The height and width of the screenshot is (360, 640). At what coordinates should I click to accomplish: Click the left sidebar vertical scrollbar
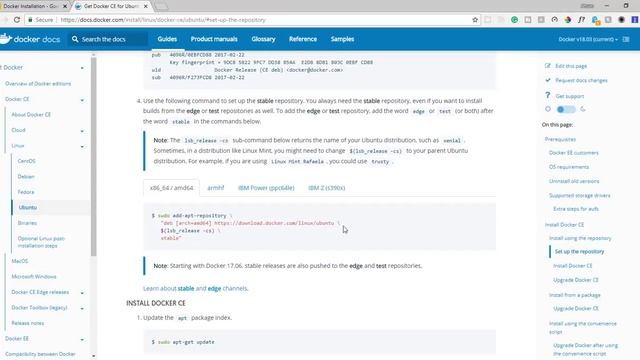(x=93, y=157)
